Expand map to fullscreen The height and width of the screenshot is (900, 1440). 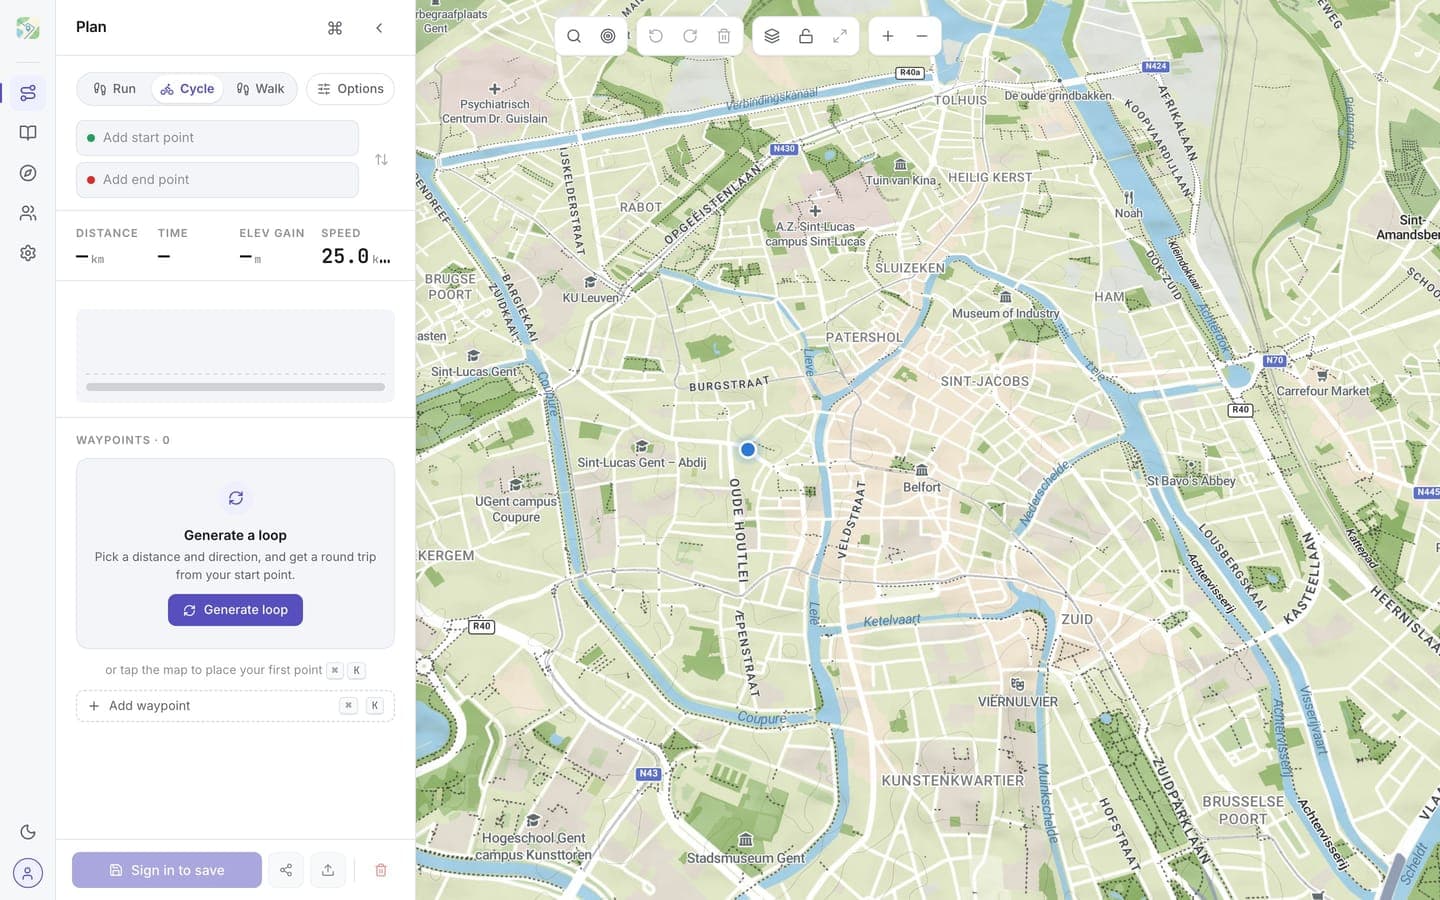tap(840, 36)
